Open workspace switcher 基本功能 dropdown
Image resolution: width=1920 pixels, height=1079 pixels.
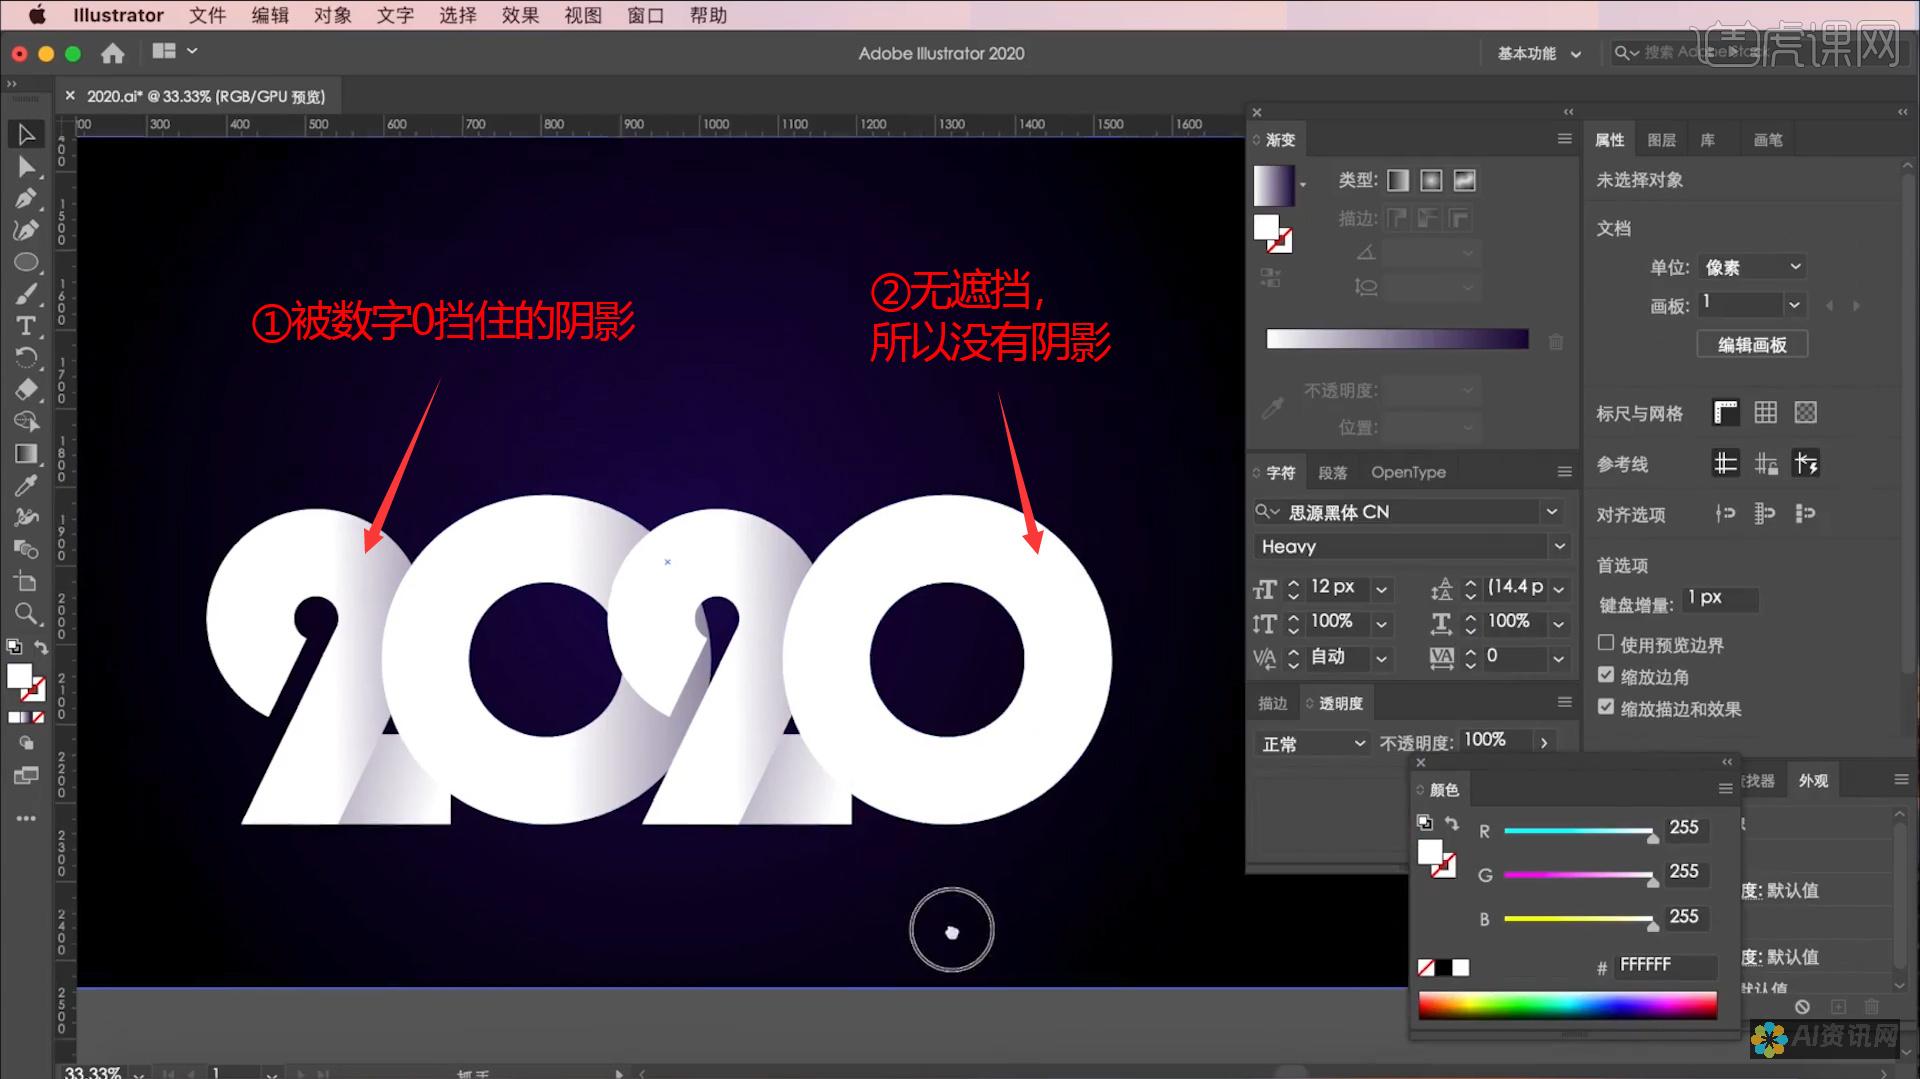(1539, 53)
